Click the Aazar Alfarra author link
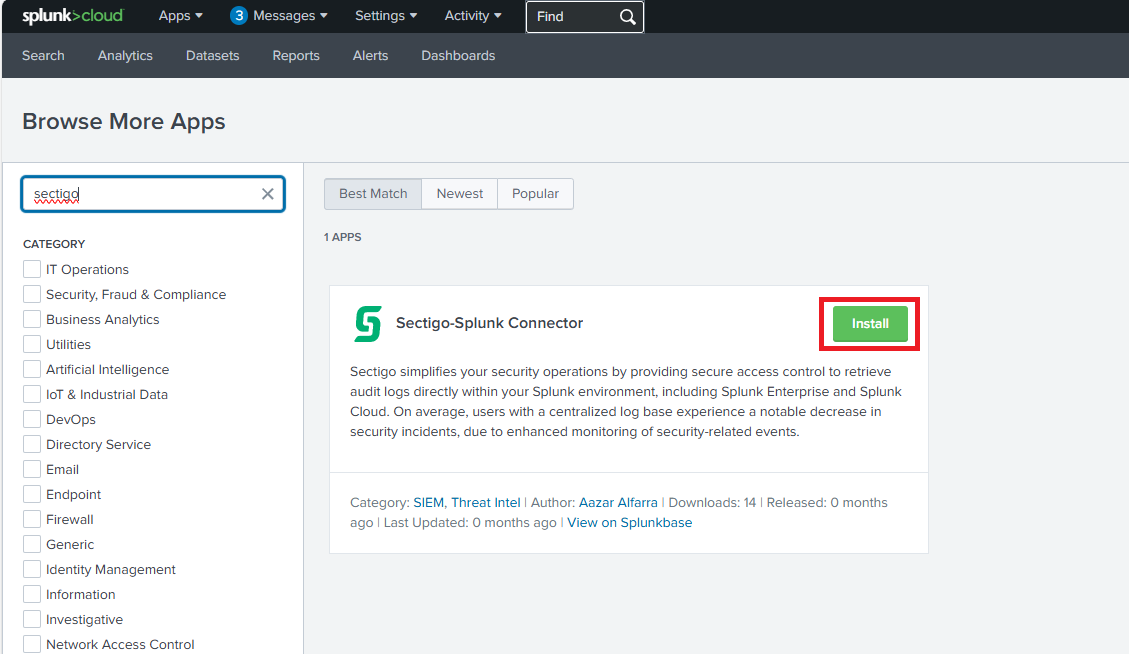Viewport: 1129px width, 654px height. coord(618,502)
